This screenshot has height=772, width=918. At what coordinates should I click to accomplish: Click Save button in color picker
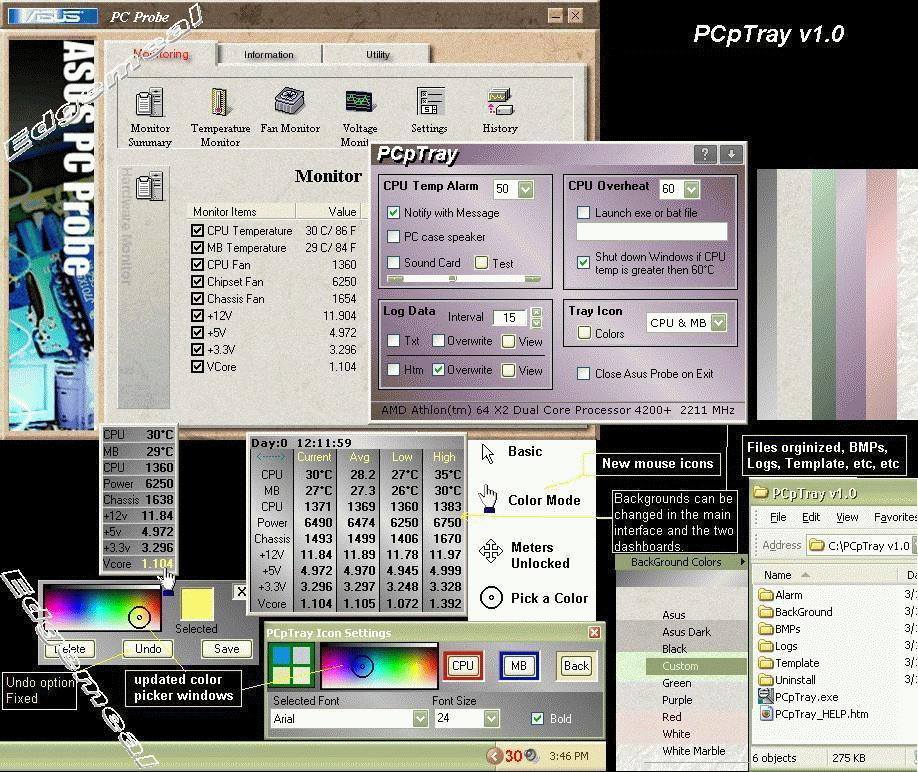227,649
